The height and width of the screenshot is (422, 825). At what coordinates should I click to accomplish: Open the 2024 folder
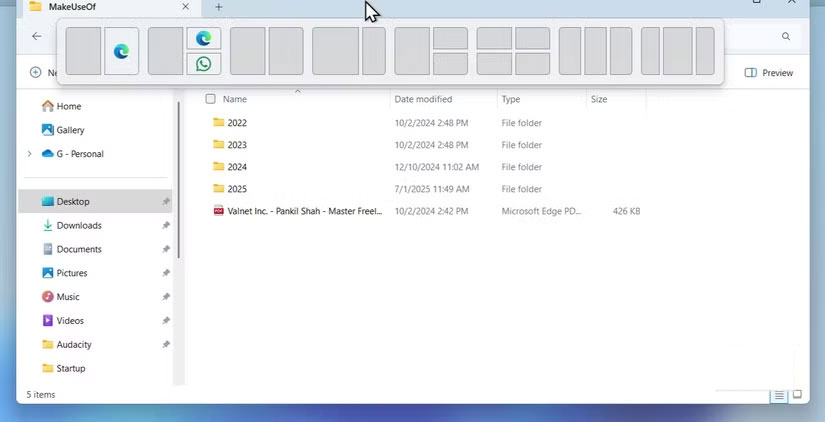point(236,167)
